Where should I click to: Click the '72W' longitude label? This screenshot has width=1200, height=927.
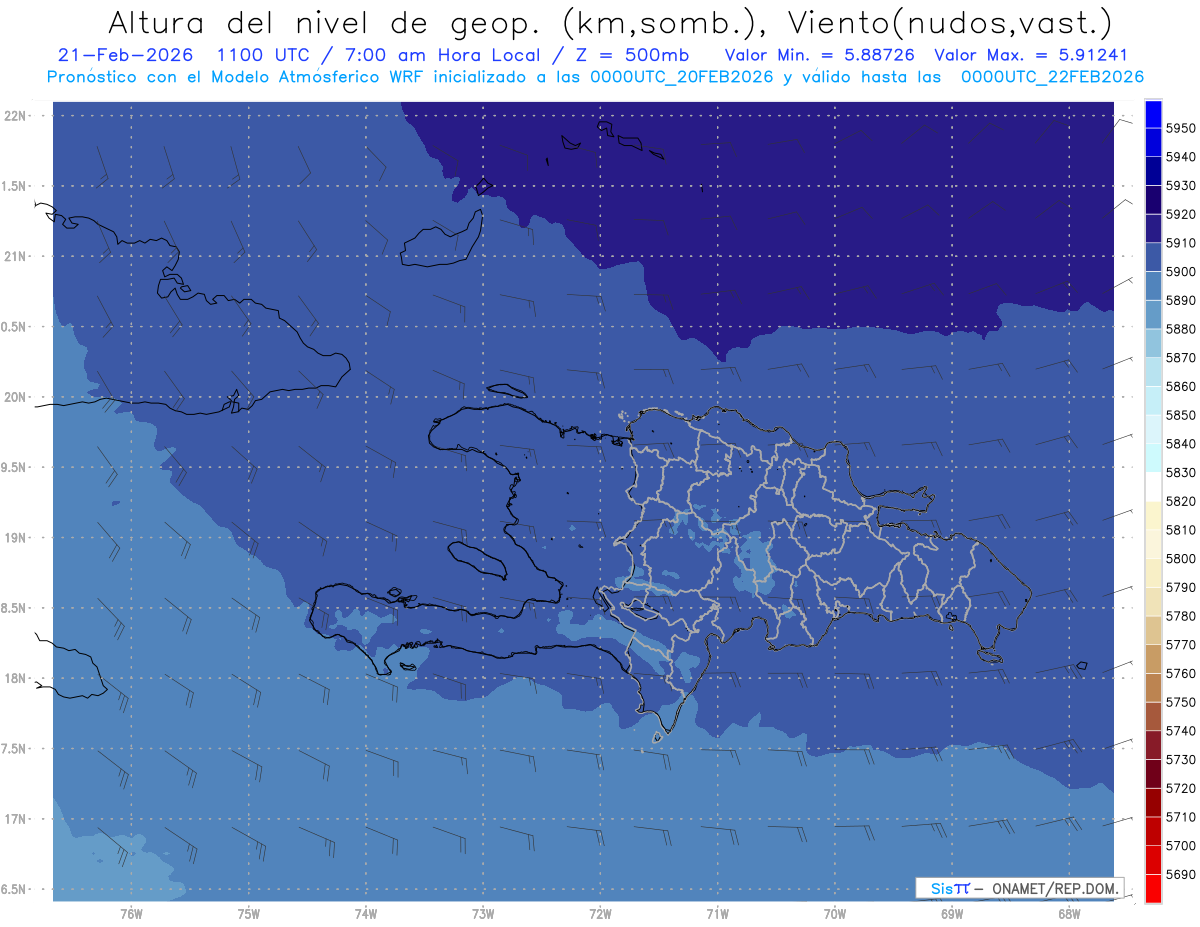tap(600, 914)
